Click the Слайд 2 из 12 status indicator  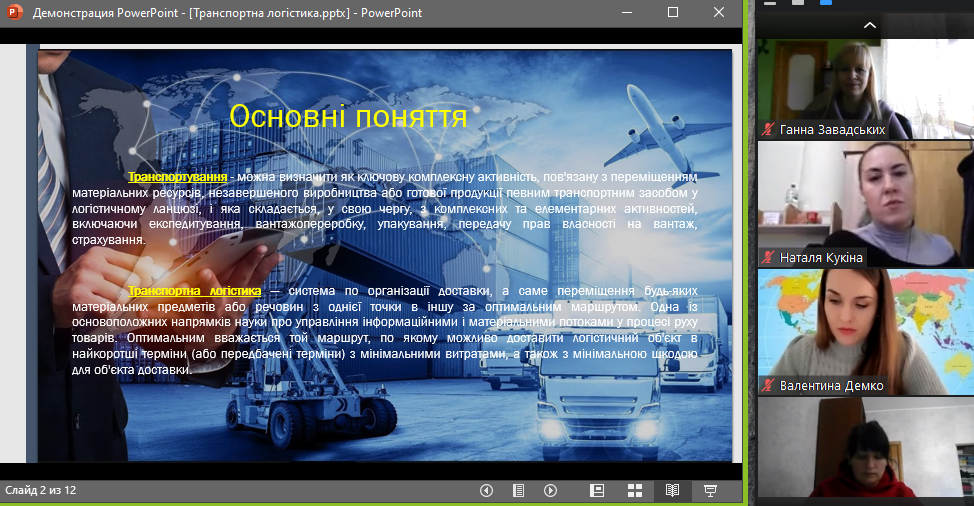click(40, 490)
